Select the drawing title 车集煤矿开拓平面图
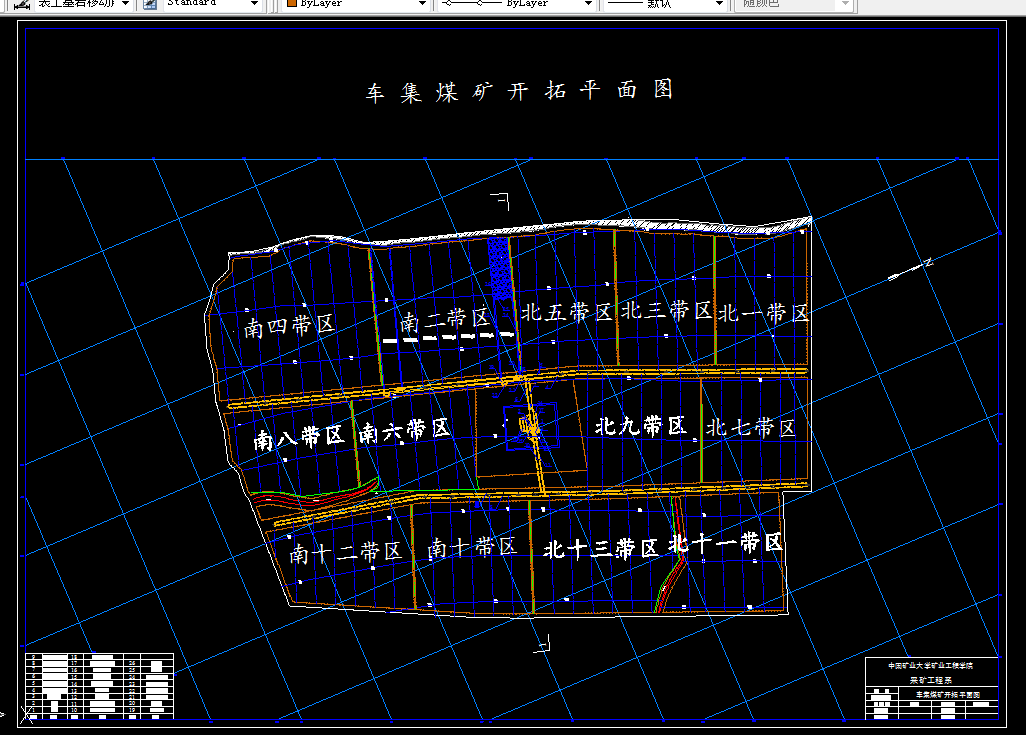This screenshot has width=1026, height=735. click(x=521, y=89)
